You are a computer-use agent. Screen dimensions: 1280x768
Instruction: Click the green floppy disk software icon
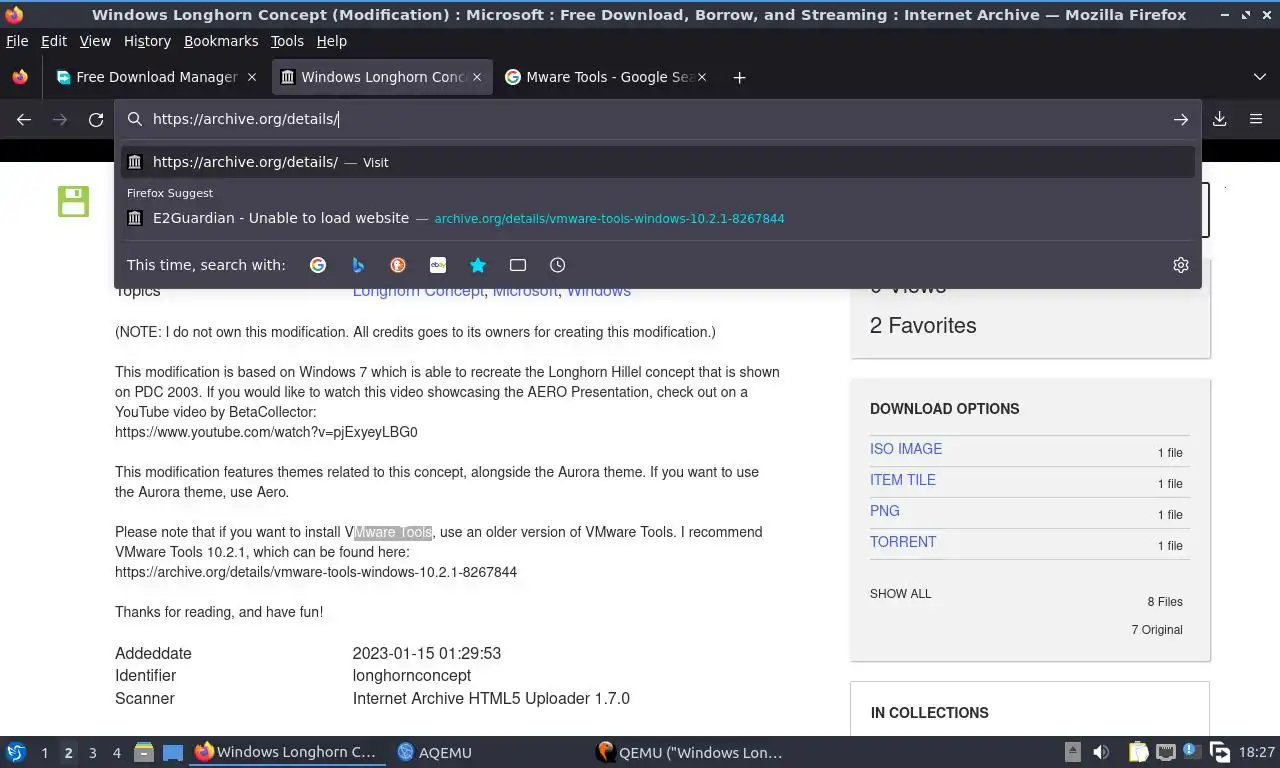point(73,201)
